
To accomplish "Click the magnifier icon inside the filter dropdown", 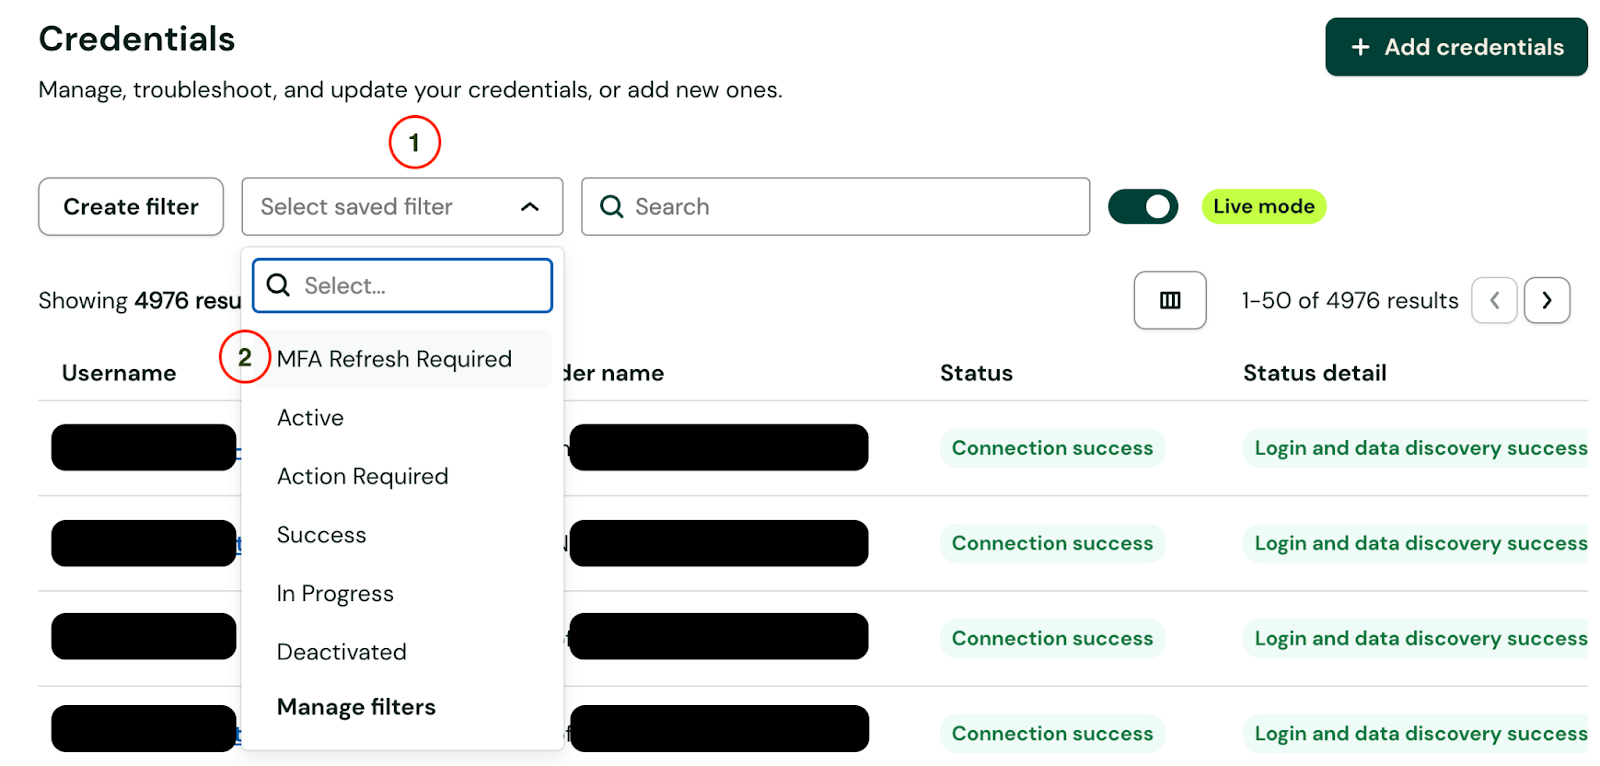I will [277, 285].
